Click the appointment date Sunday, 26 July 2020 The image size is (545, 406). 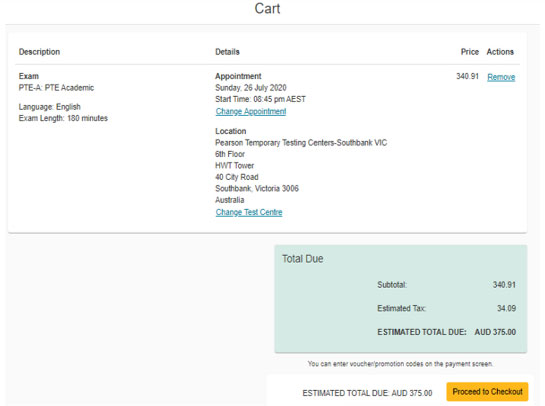pos(251,88)
